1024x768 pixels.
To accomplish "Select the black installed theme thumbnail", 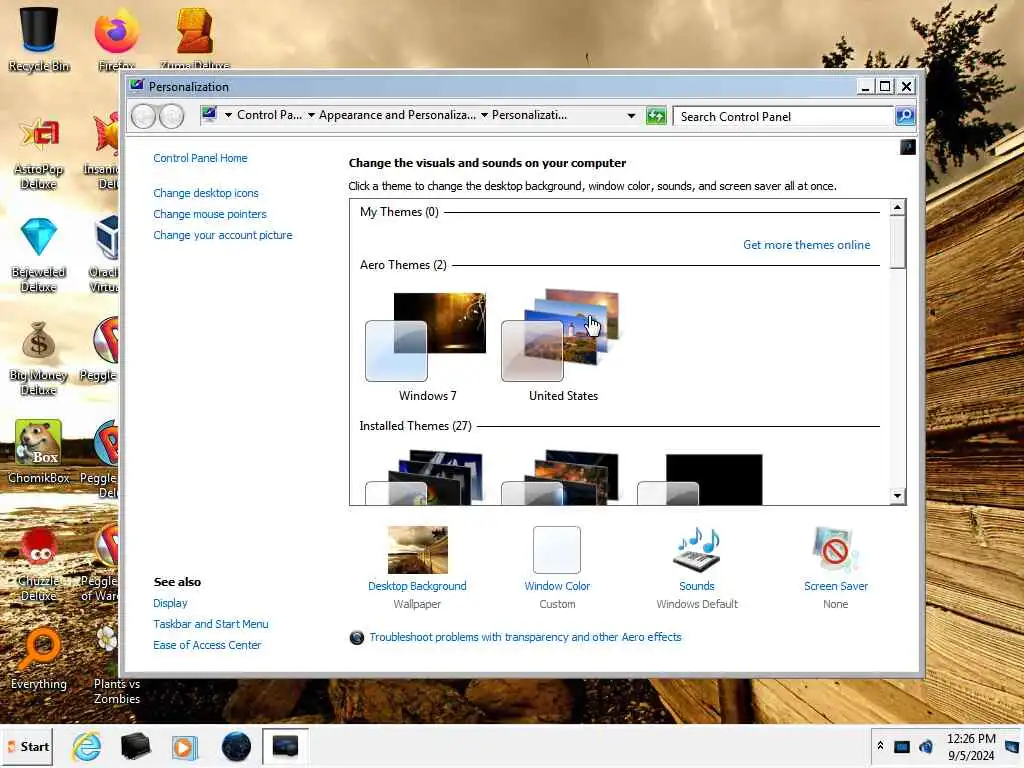I will pyautogui.click(x=700, y=479).
